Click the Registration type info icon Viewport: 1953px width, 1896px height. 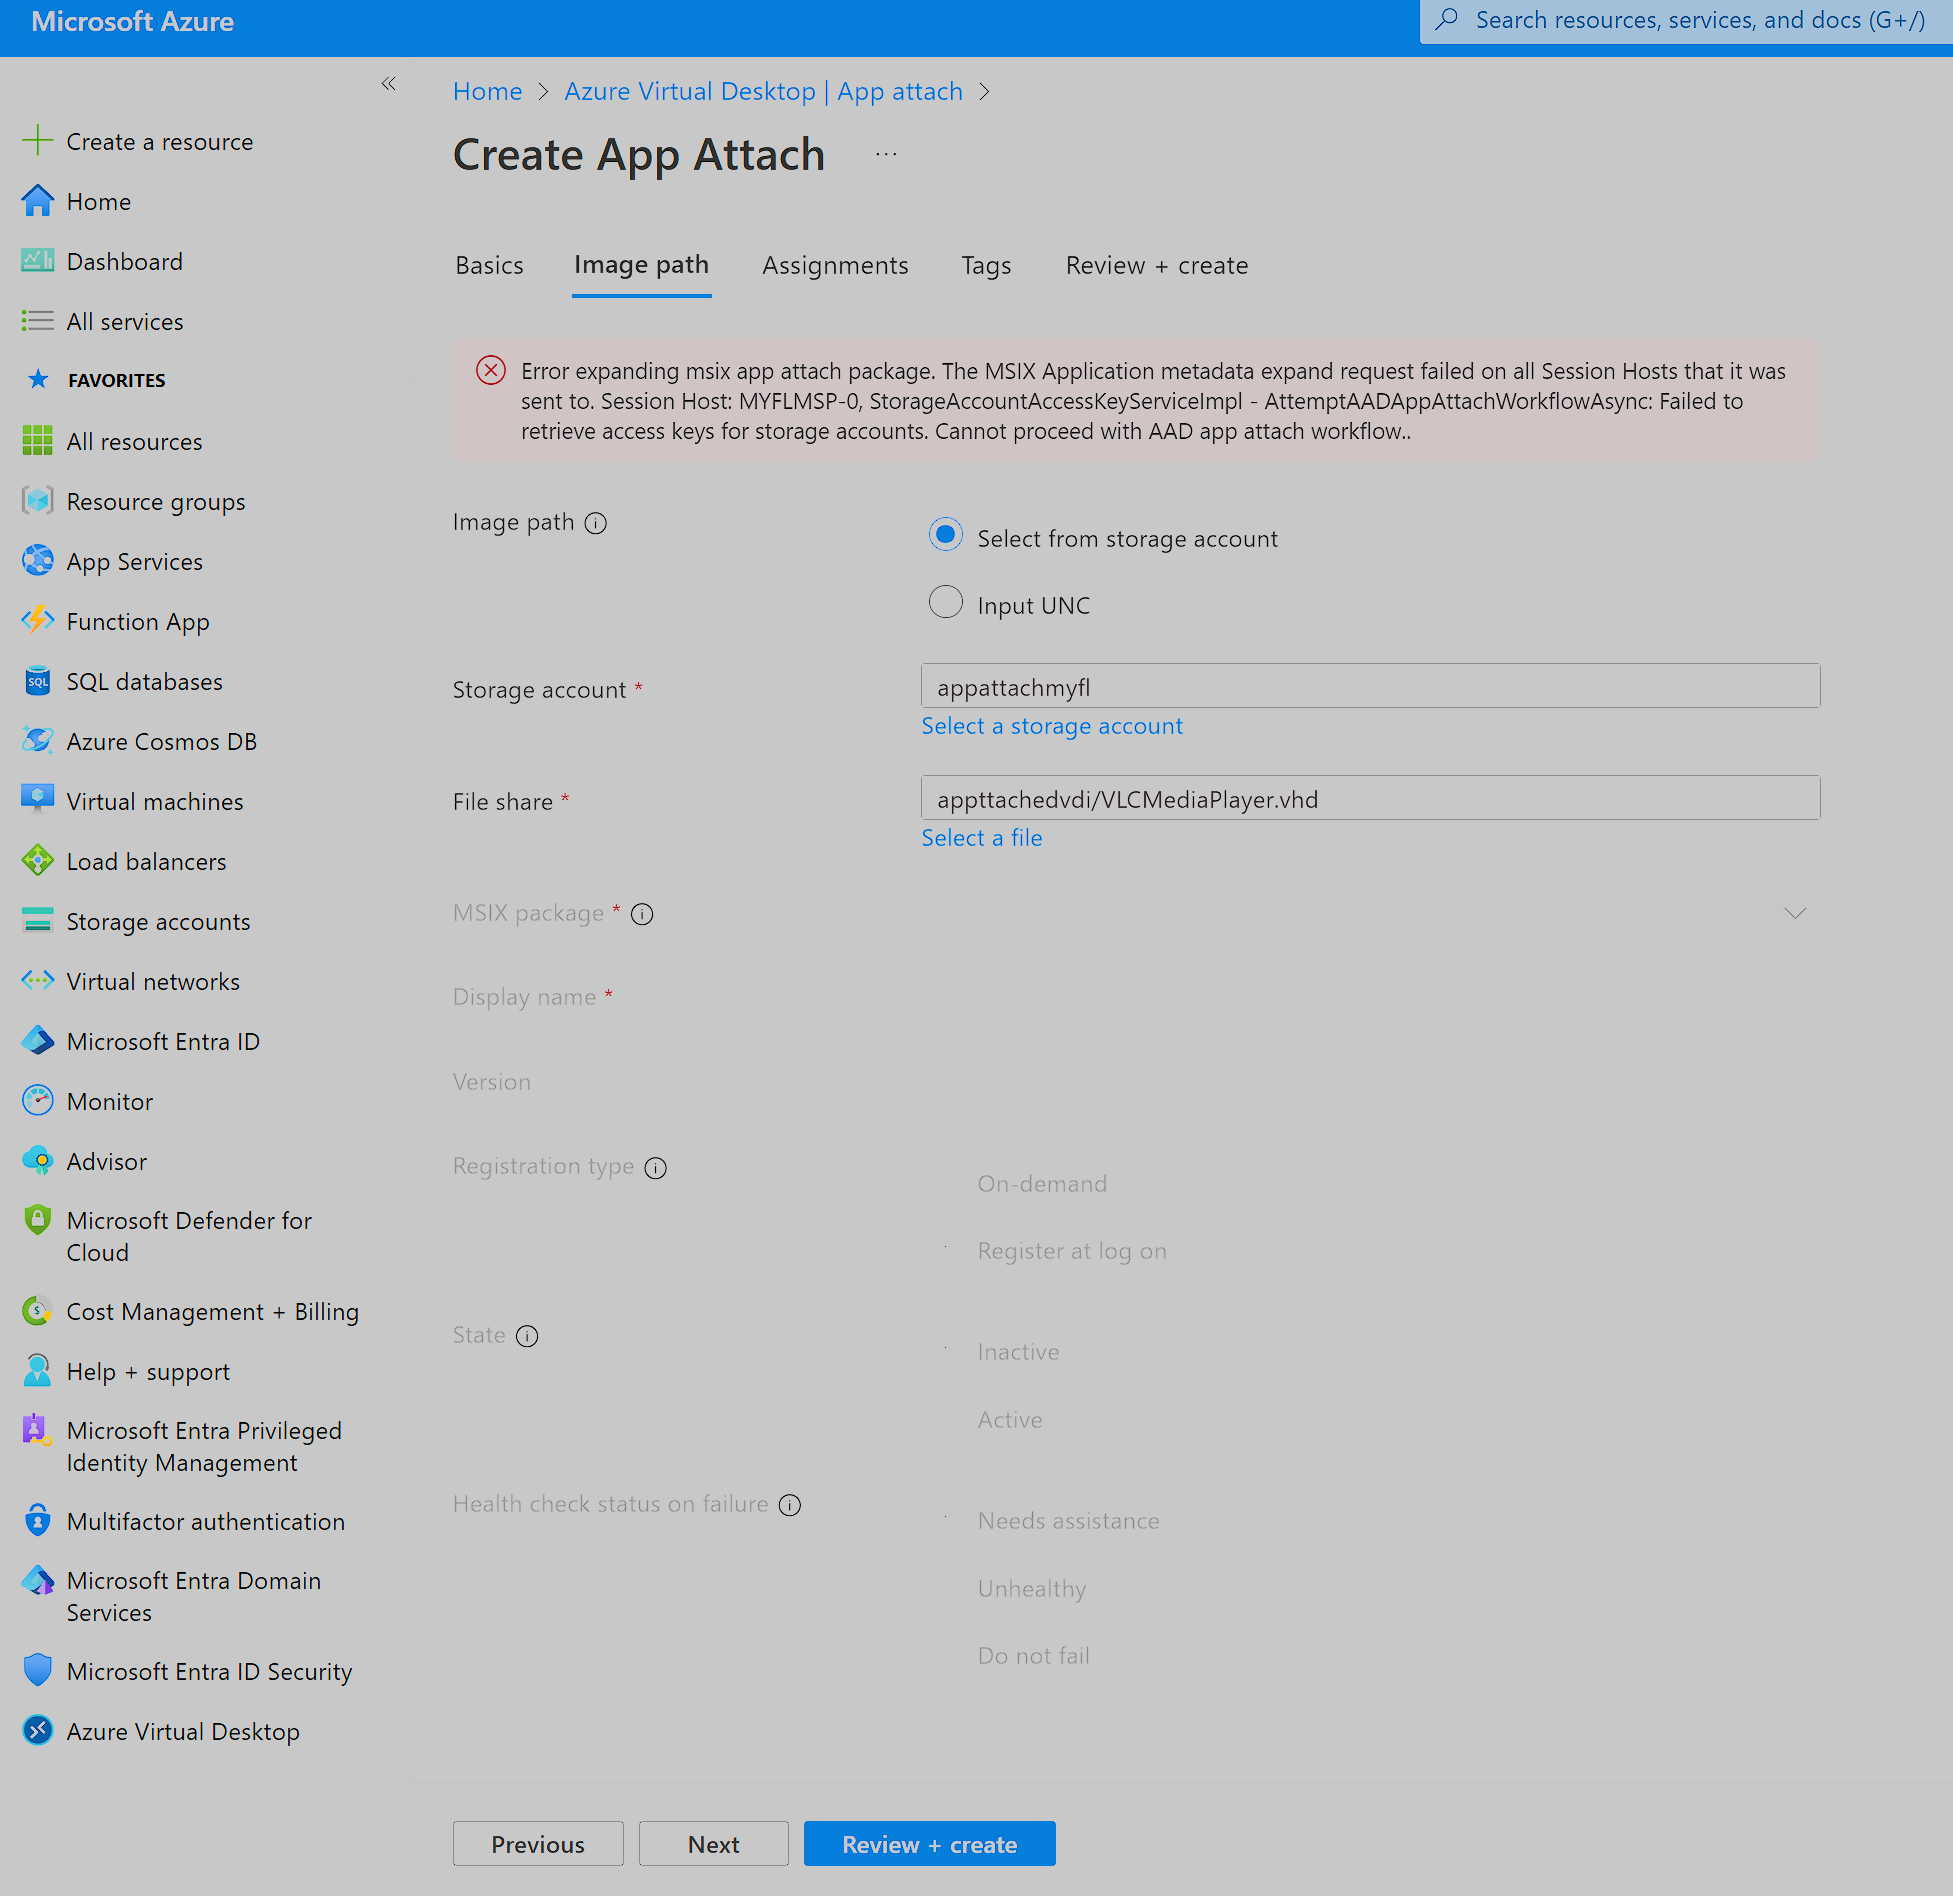[x=655, y=1167]
